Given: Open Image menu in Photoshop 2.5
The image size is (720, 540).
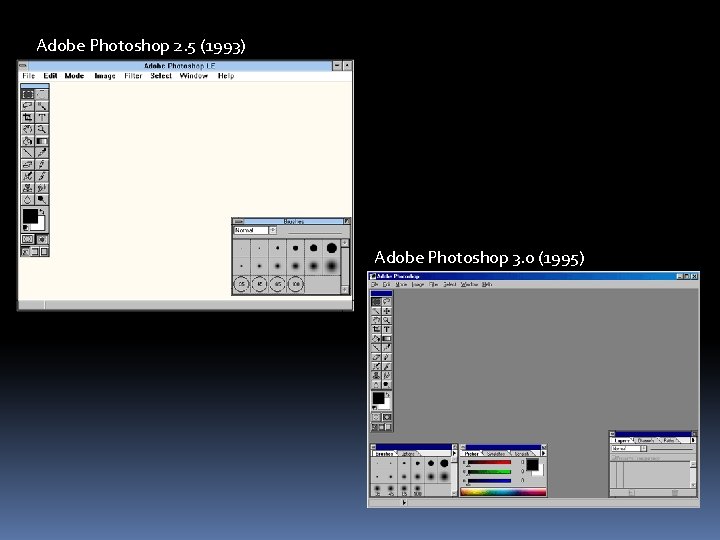Looking at the screenshot, I should [105, 76].
